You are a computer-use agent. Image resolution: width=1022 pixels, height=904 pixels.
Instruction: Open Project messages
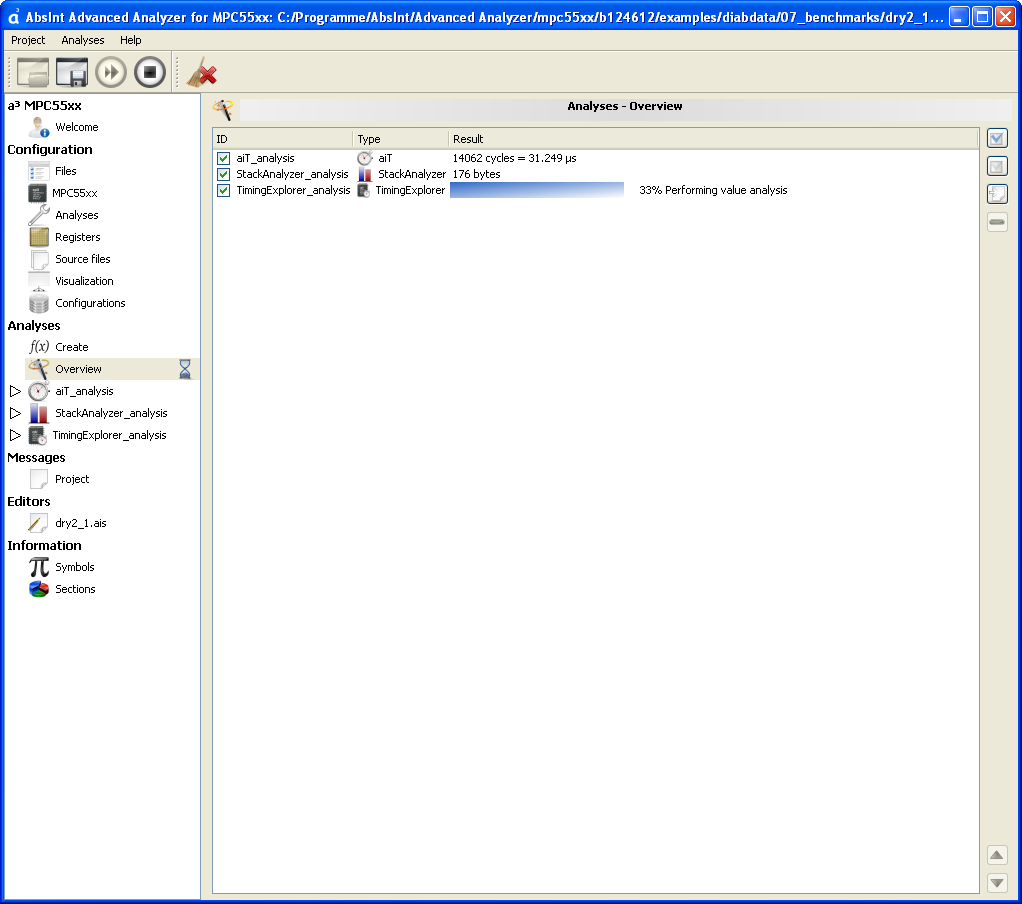[72, 479]
